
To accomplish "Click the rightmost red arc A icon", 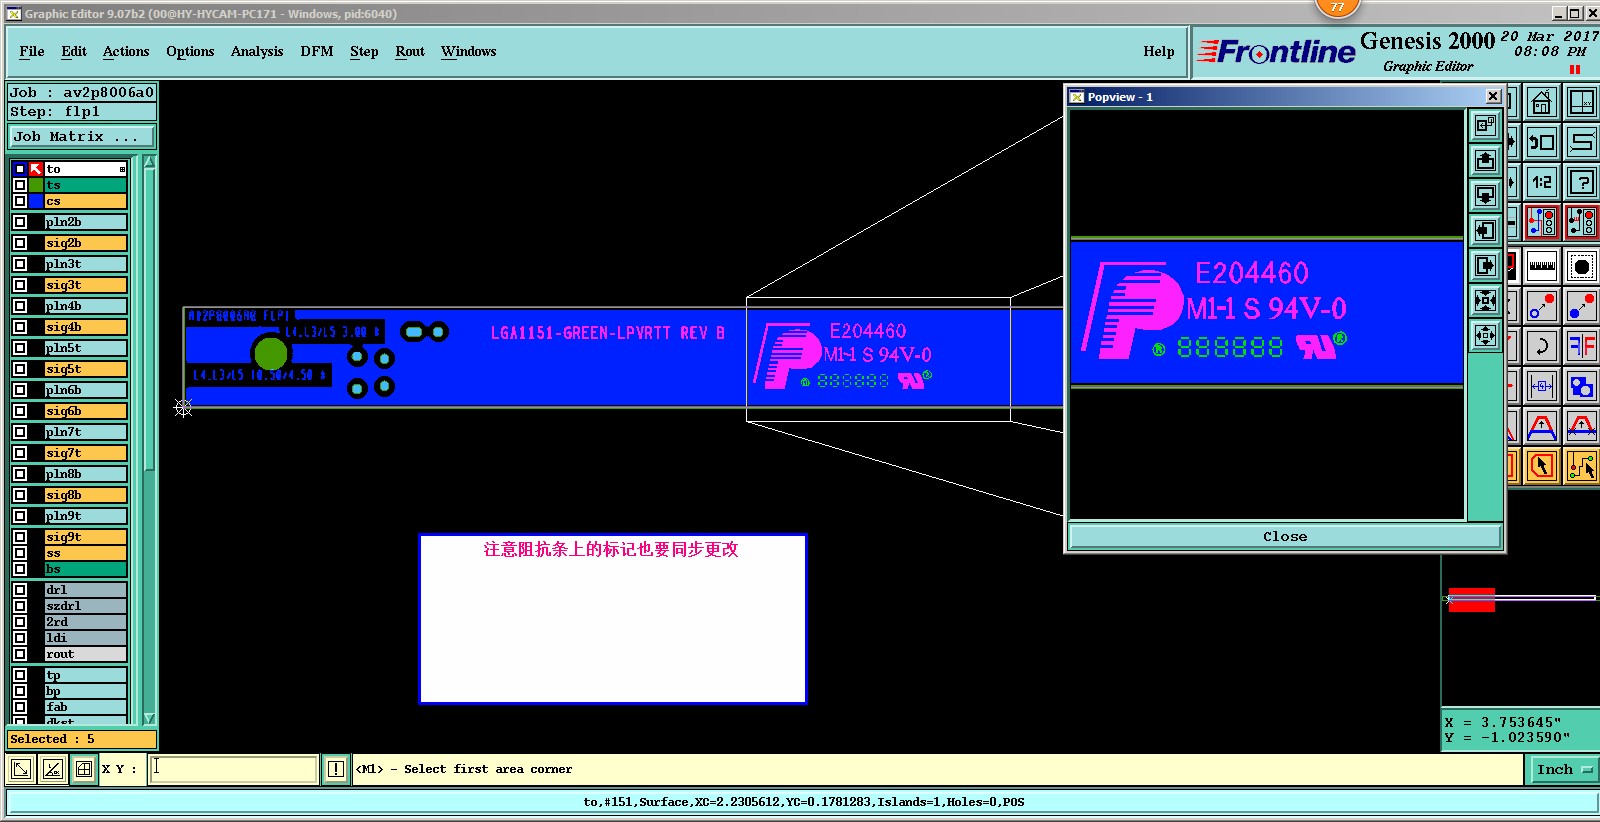I will coord(1581,427).
